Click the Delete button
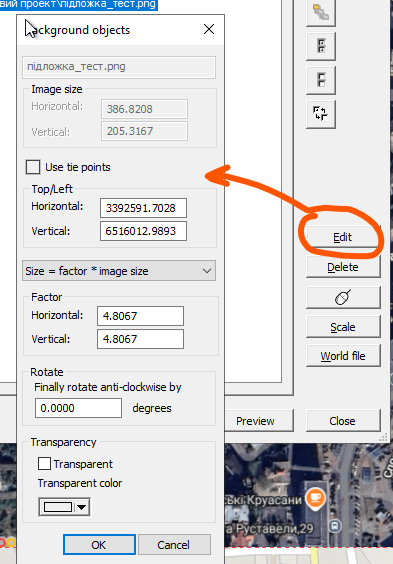 tap(343, 267)
